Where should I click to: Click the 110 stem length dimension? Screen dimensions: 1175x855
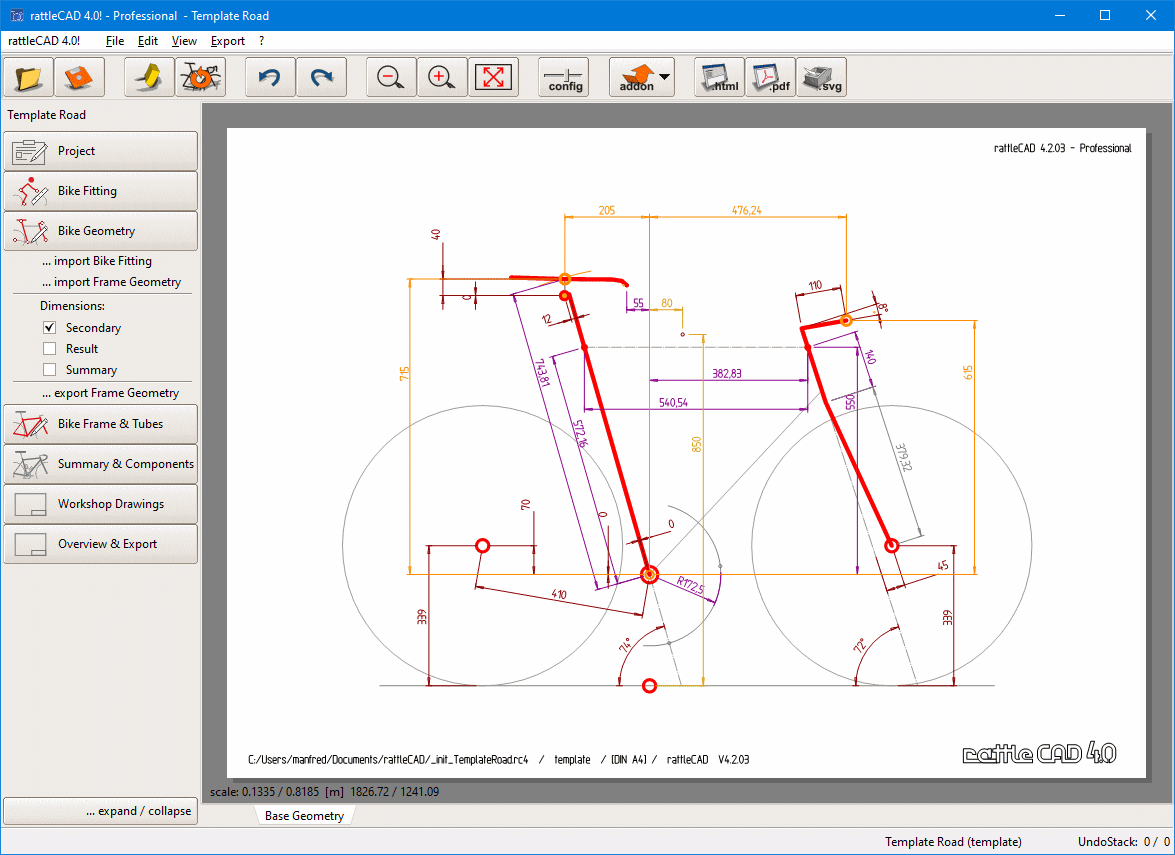pyautogui.click(x=815, y=285)
